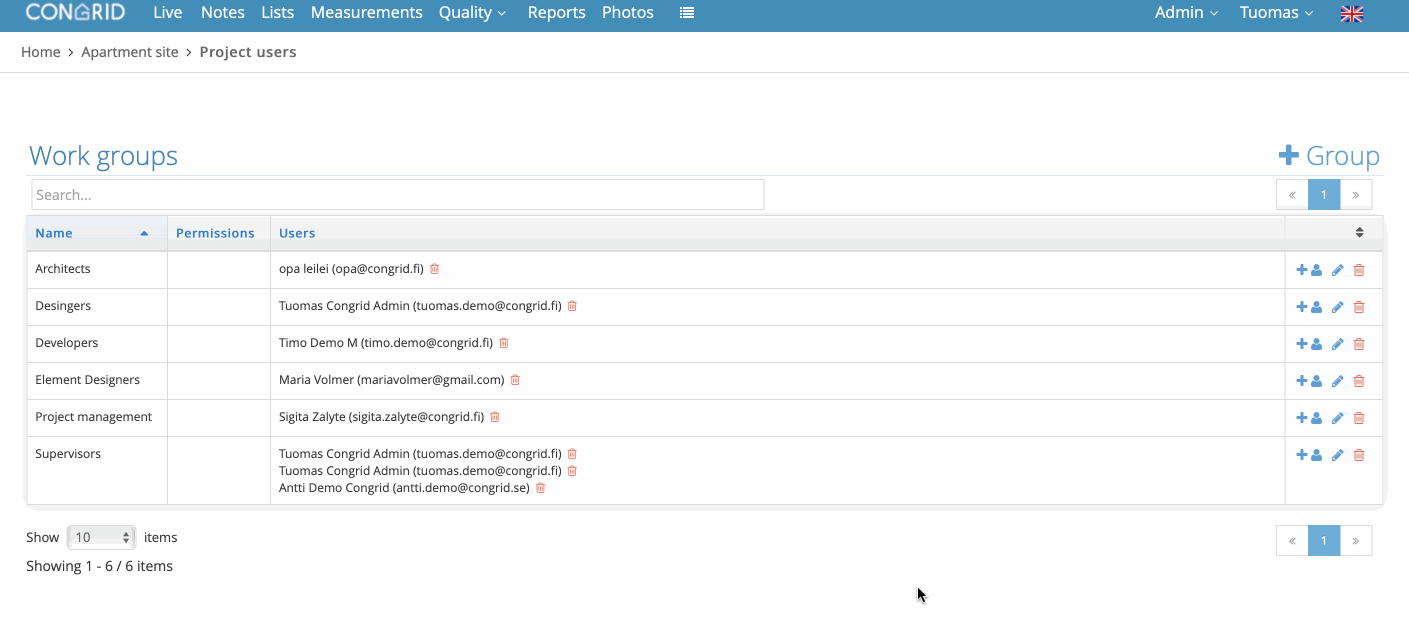The image size is (1409, 630).
Task: Delete the Project management group
Action: pyautogui.click(x=1359, y=418)
